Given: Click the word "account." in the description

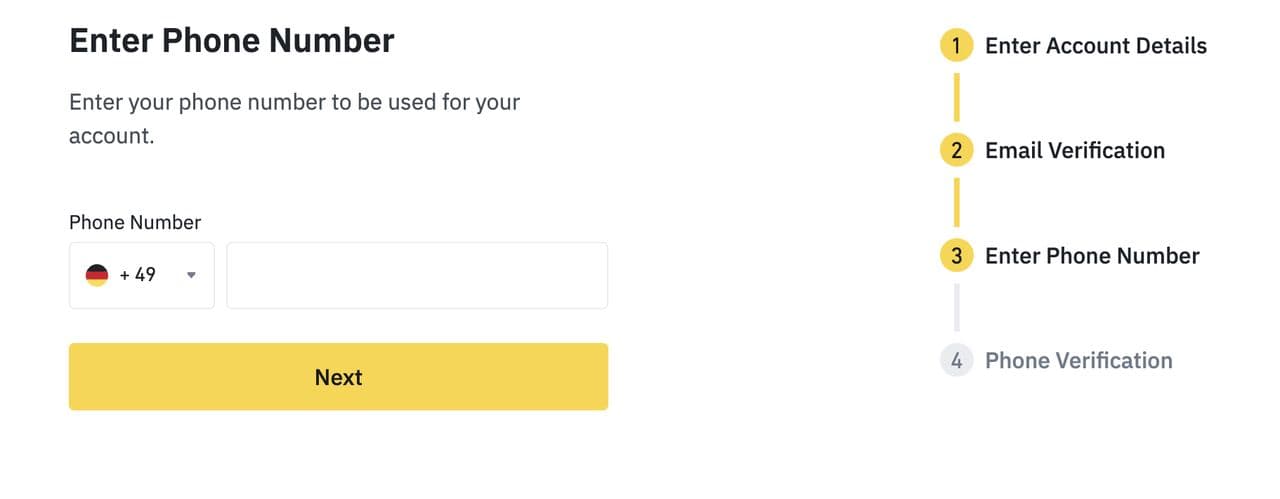Looking at the screenshot, I should click(111, 136).
